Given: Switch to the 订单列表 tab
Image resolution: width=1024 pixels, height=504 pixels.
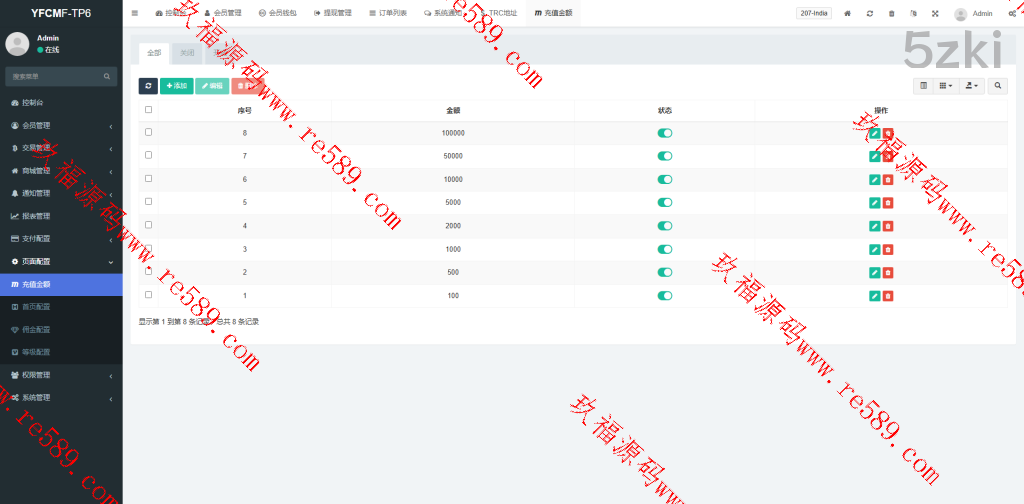Looking at the screenshot, I should pos(388,14).
